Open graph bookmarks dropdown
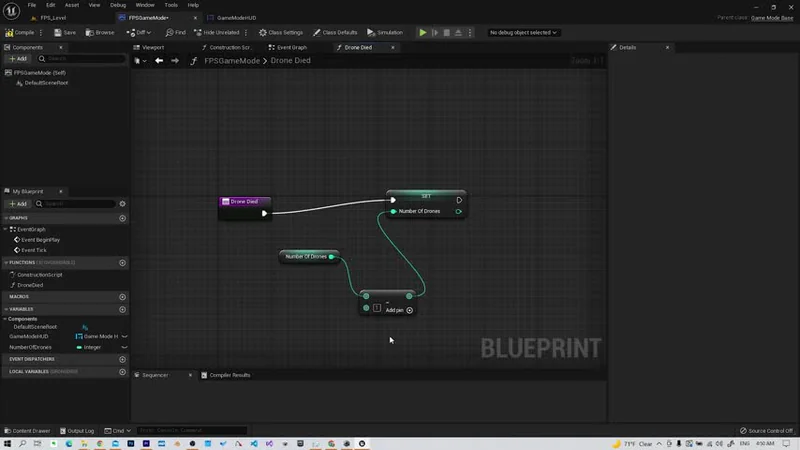 (x=140, y=61)
